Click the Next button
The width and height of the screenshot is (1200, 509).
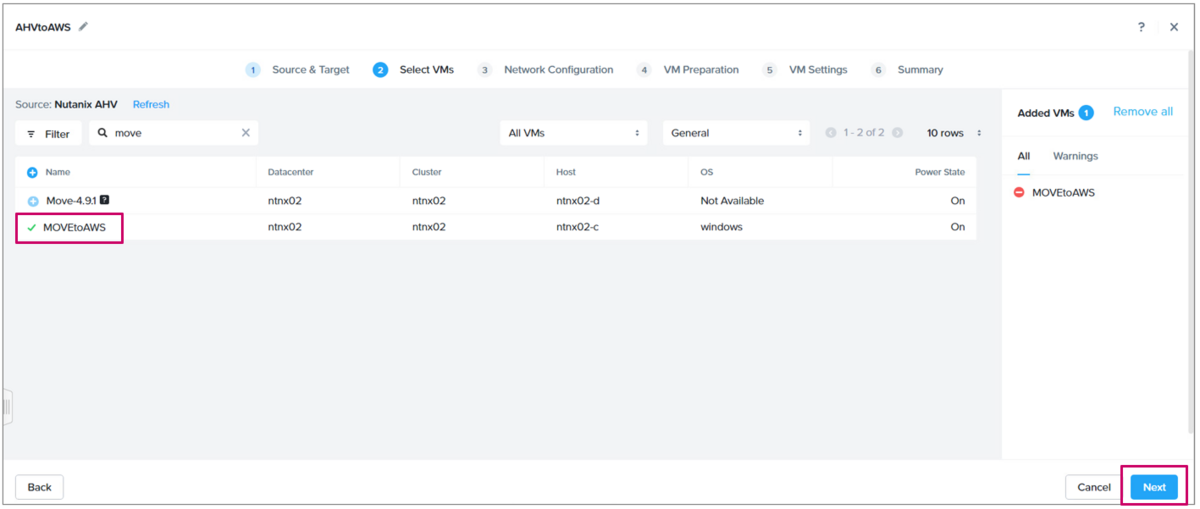click(x=1154, y=487)
